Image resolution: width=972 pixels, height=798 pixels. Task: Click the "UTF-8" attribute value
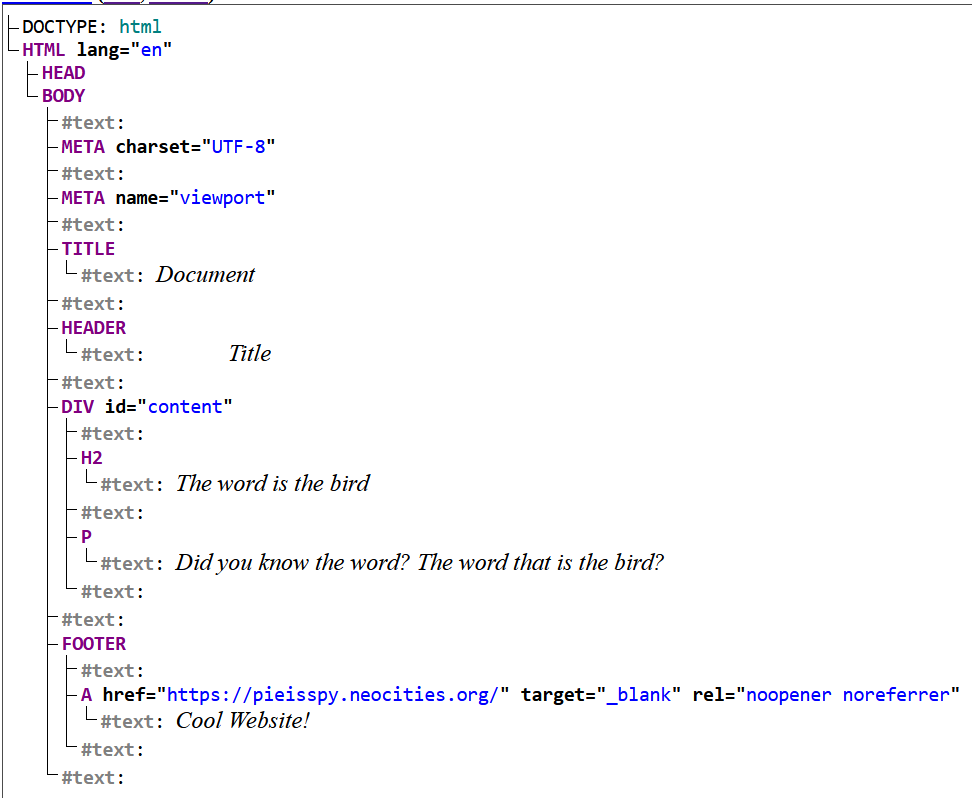point(238,147)
